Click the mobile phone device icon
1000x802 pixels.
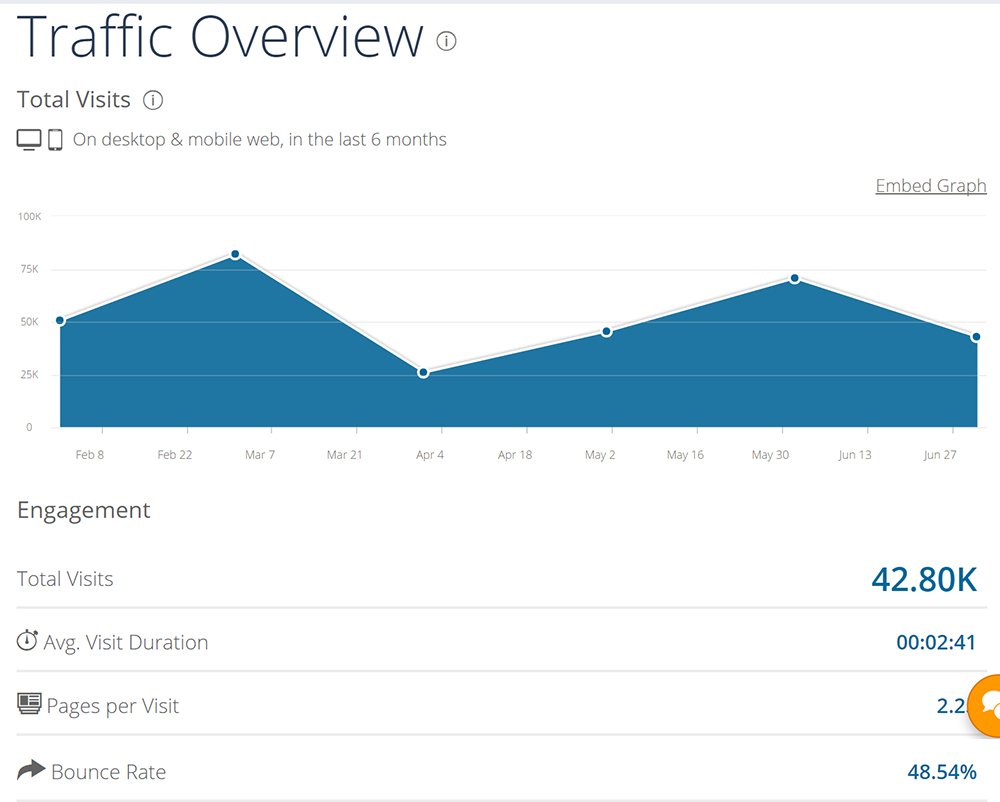(55, 140)
